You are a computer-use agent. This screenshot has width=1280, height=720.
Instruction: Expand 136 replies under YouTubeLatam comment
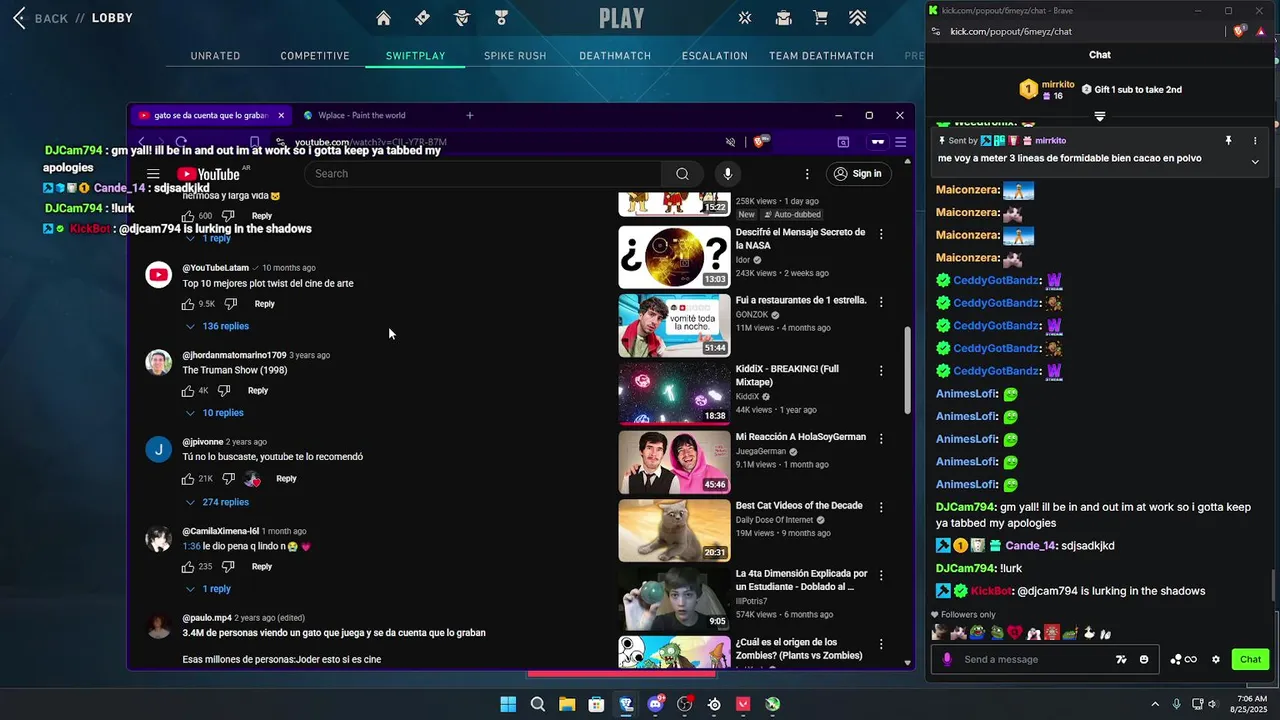point(217,327)
